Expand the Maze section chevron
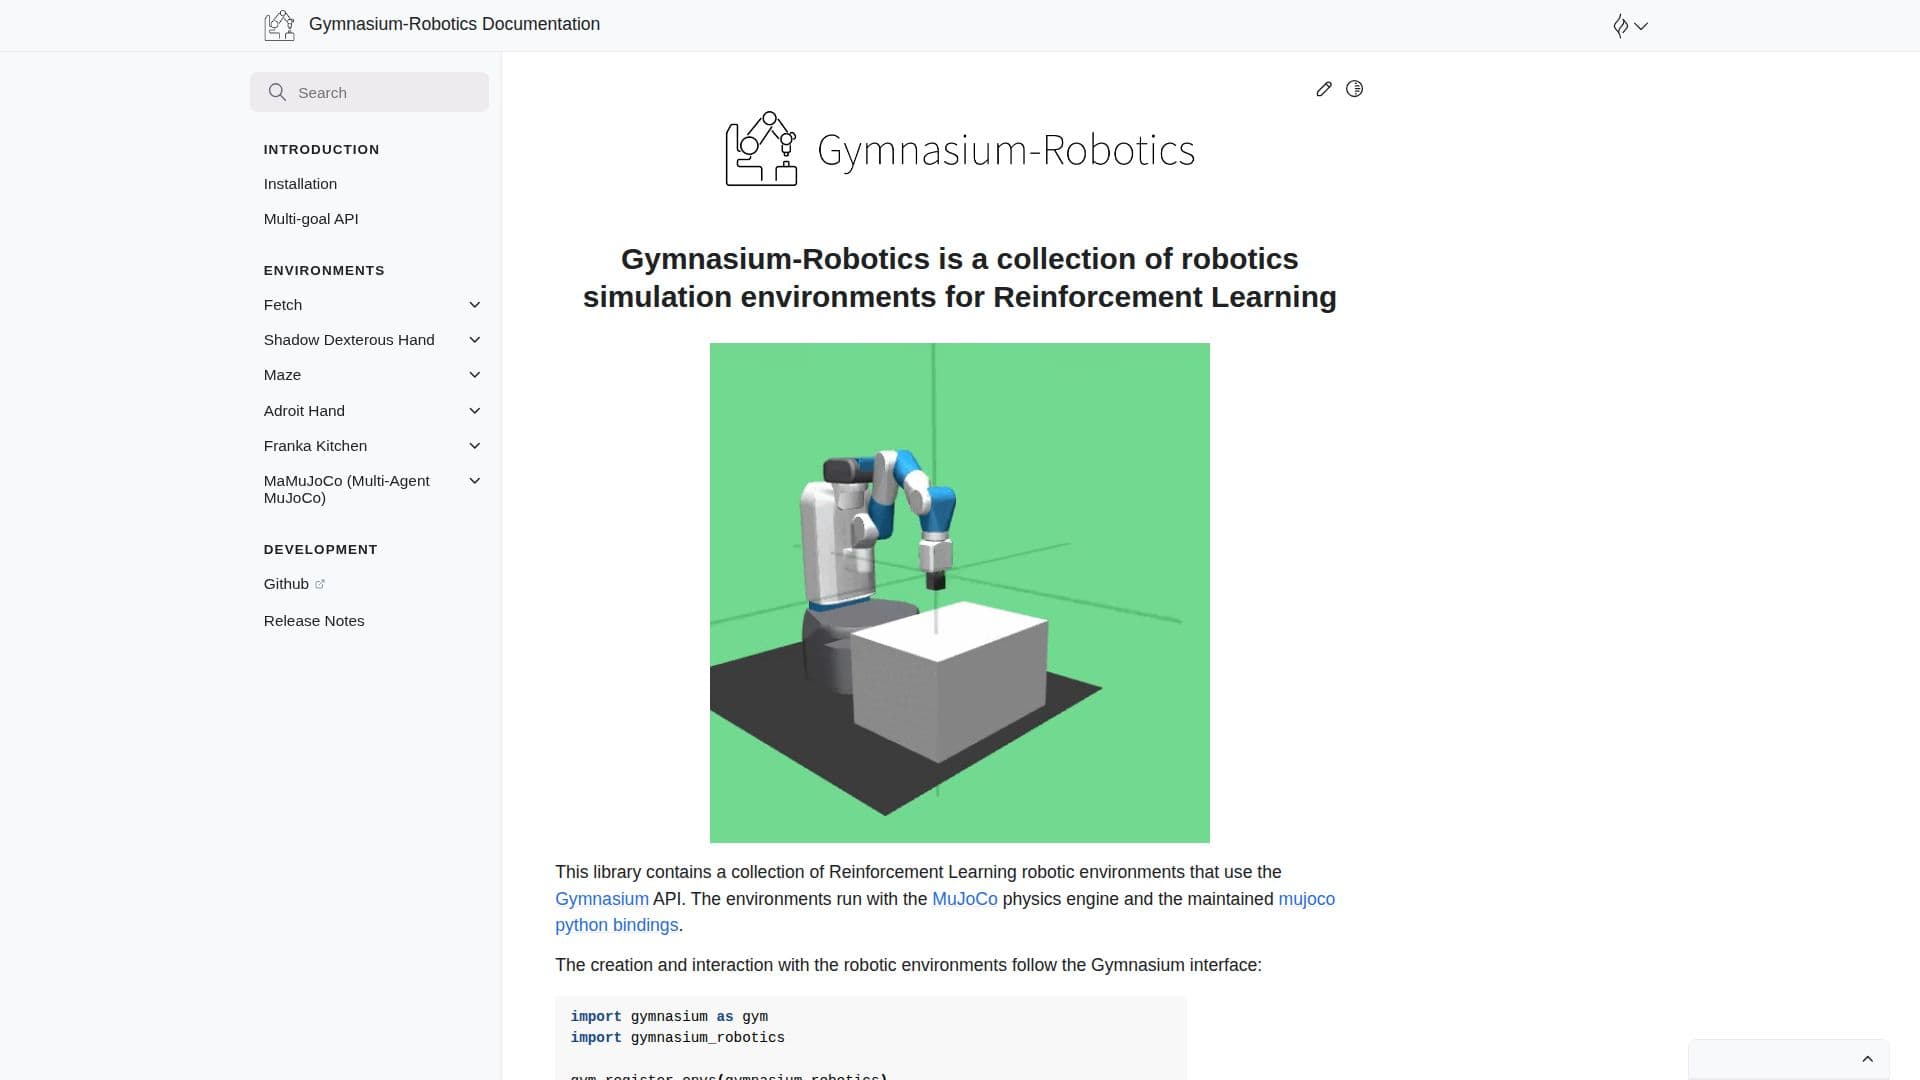 click(x=475, y=375)
